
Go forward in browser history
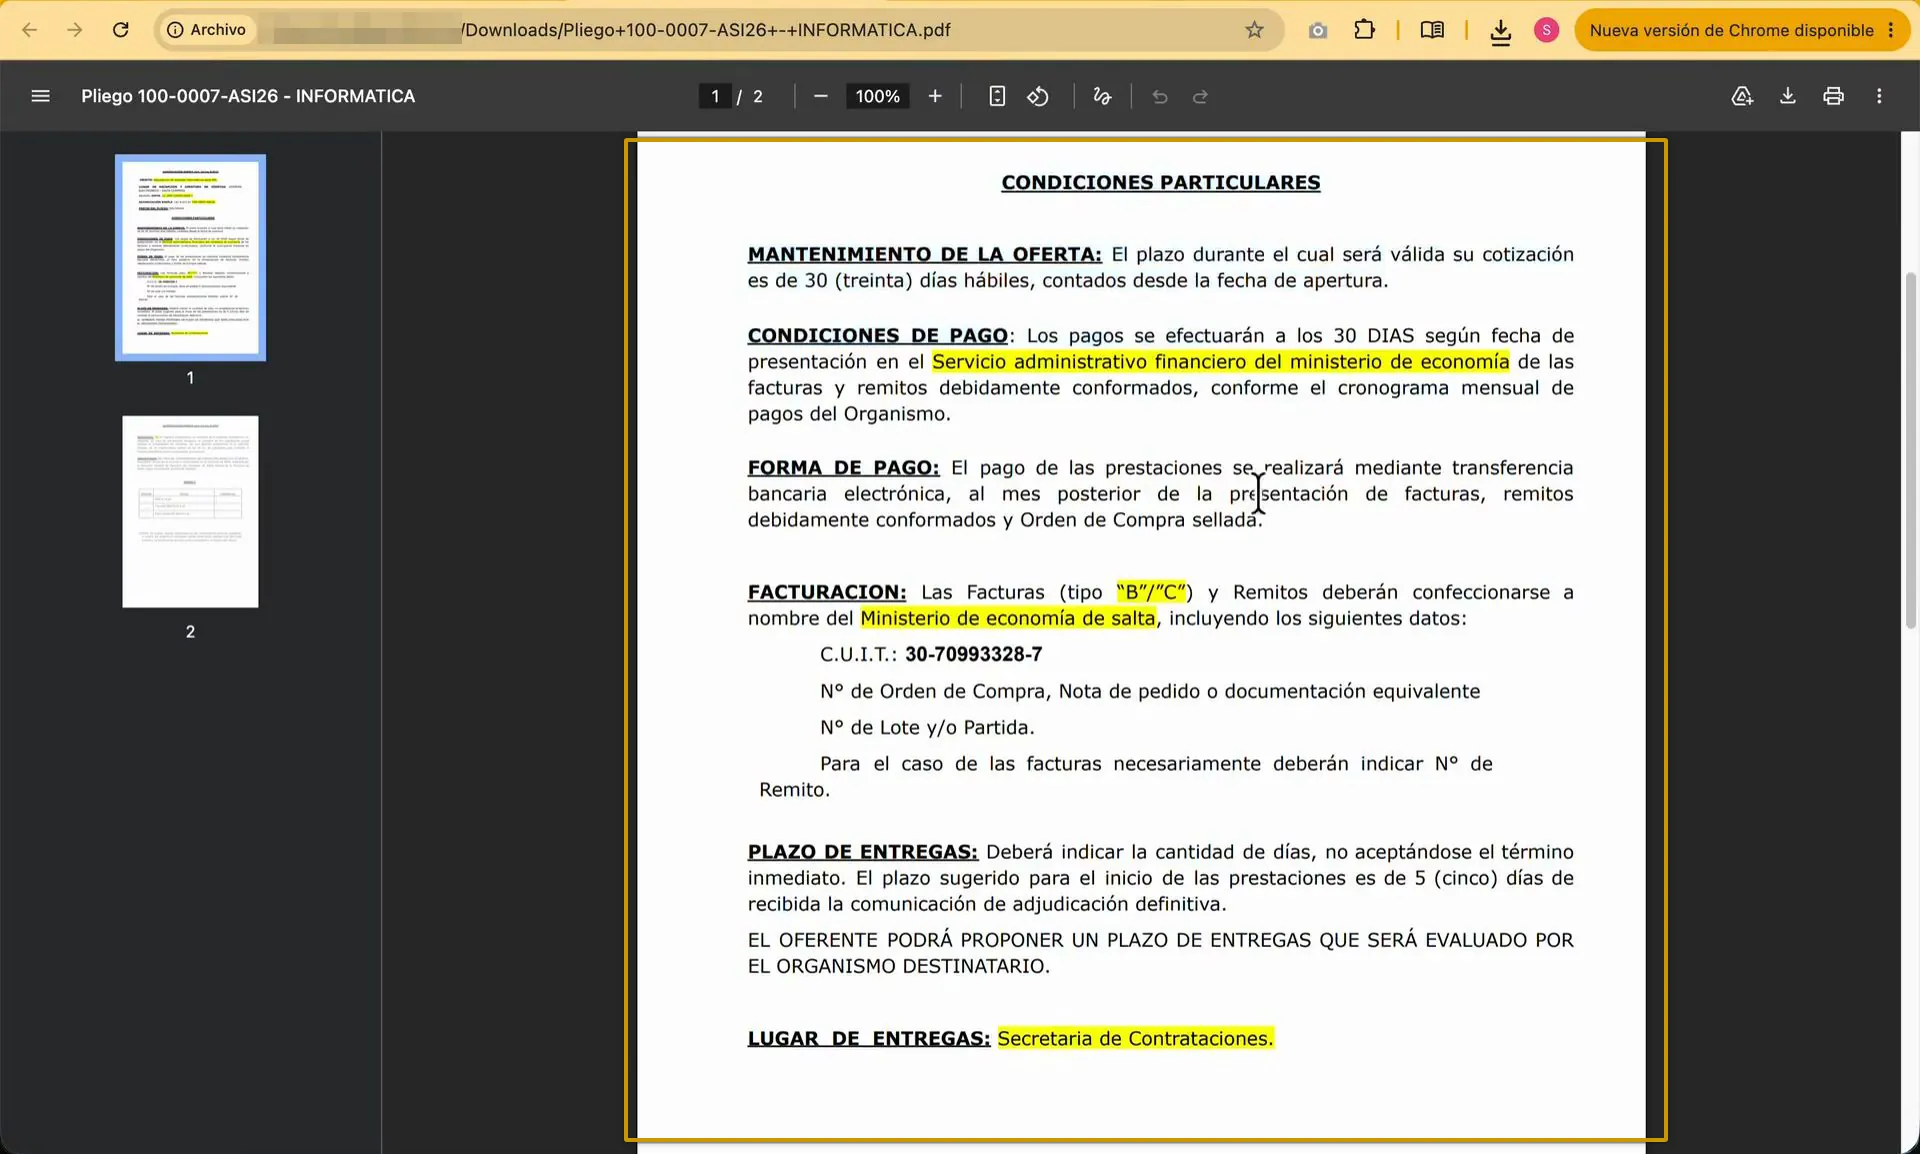click(75, 30)
